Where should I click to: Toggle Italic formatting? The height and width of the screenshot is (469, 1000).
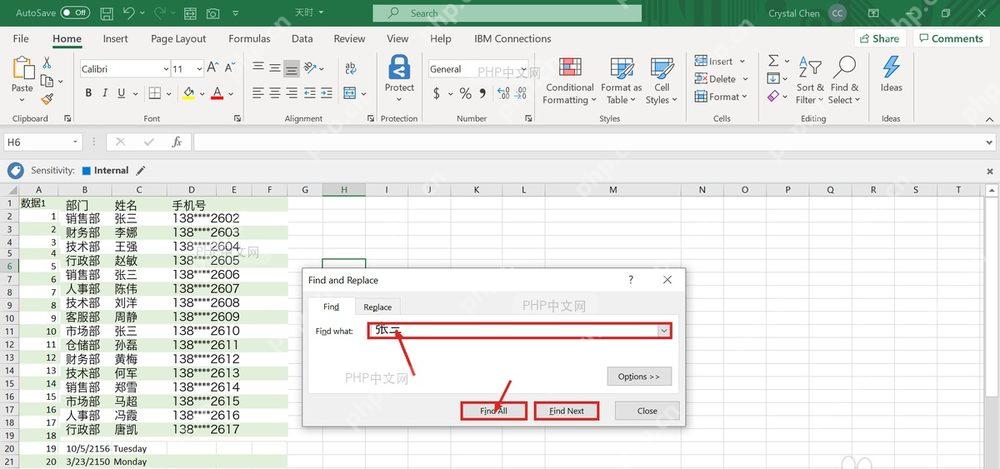click(x=105, y=93)
